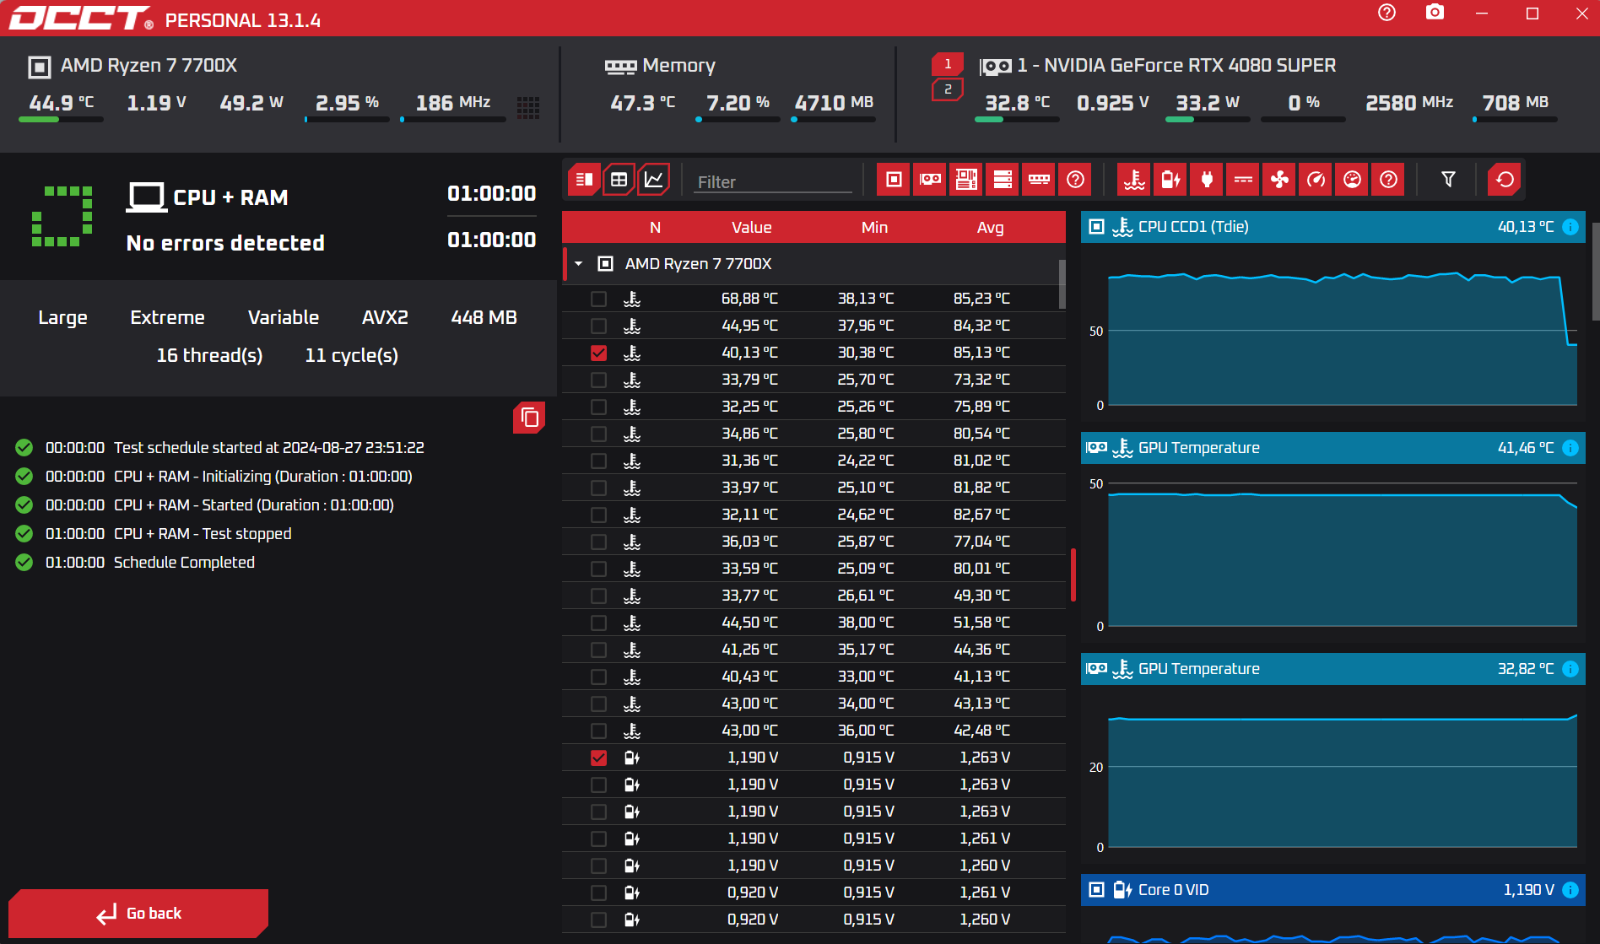This screenshot has height=944, width=1600.
Task: Filter sensors by the memory module icon
Action: (x=1039, y=179)
